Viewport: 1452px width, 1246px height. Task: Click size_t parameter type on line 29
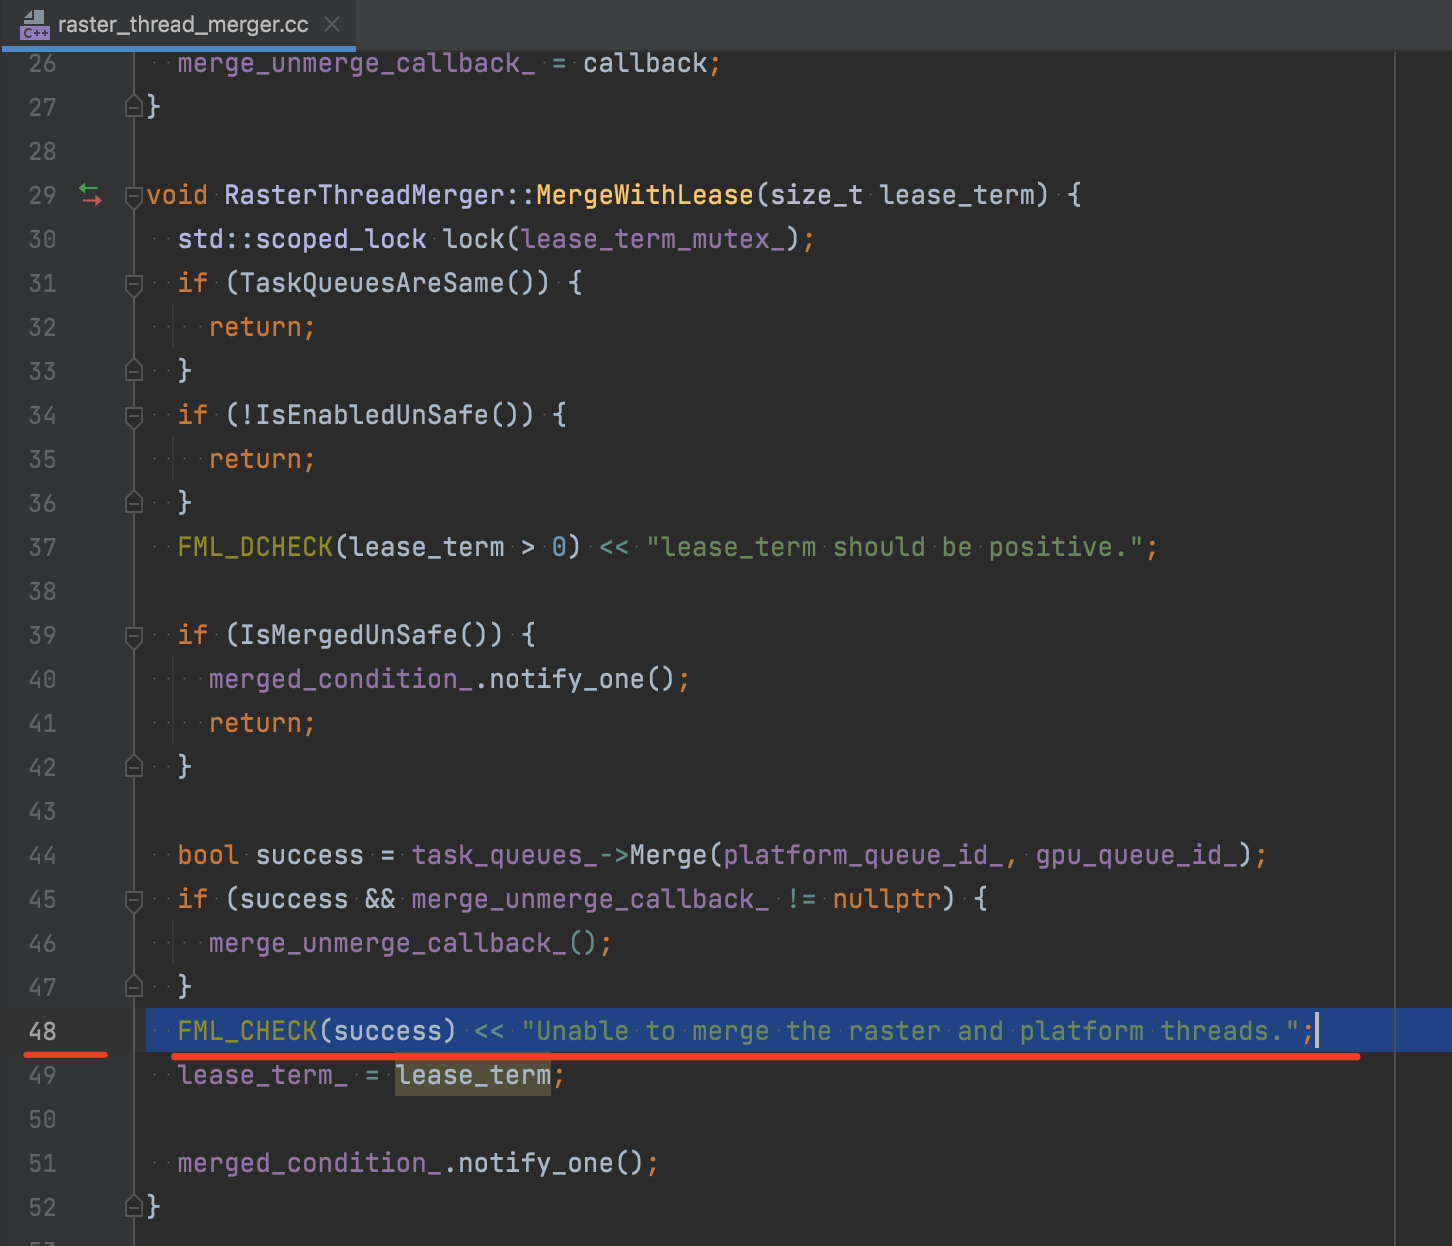(x=816, y=195)
